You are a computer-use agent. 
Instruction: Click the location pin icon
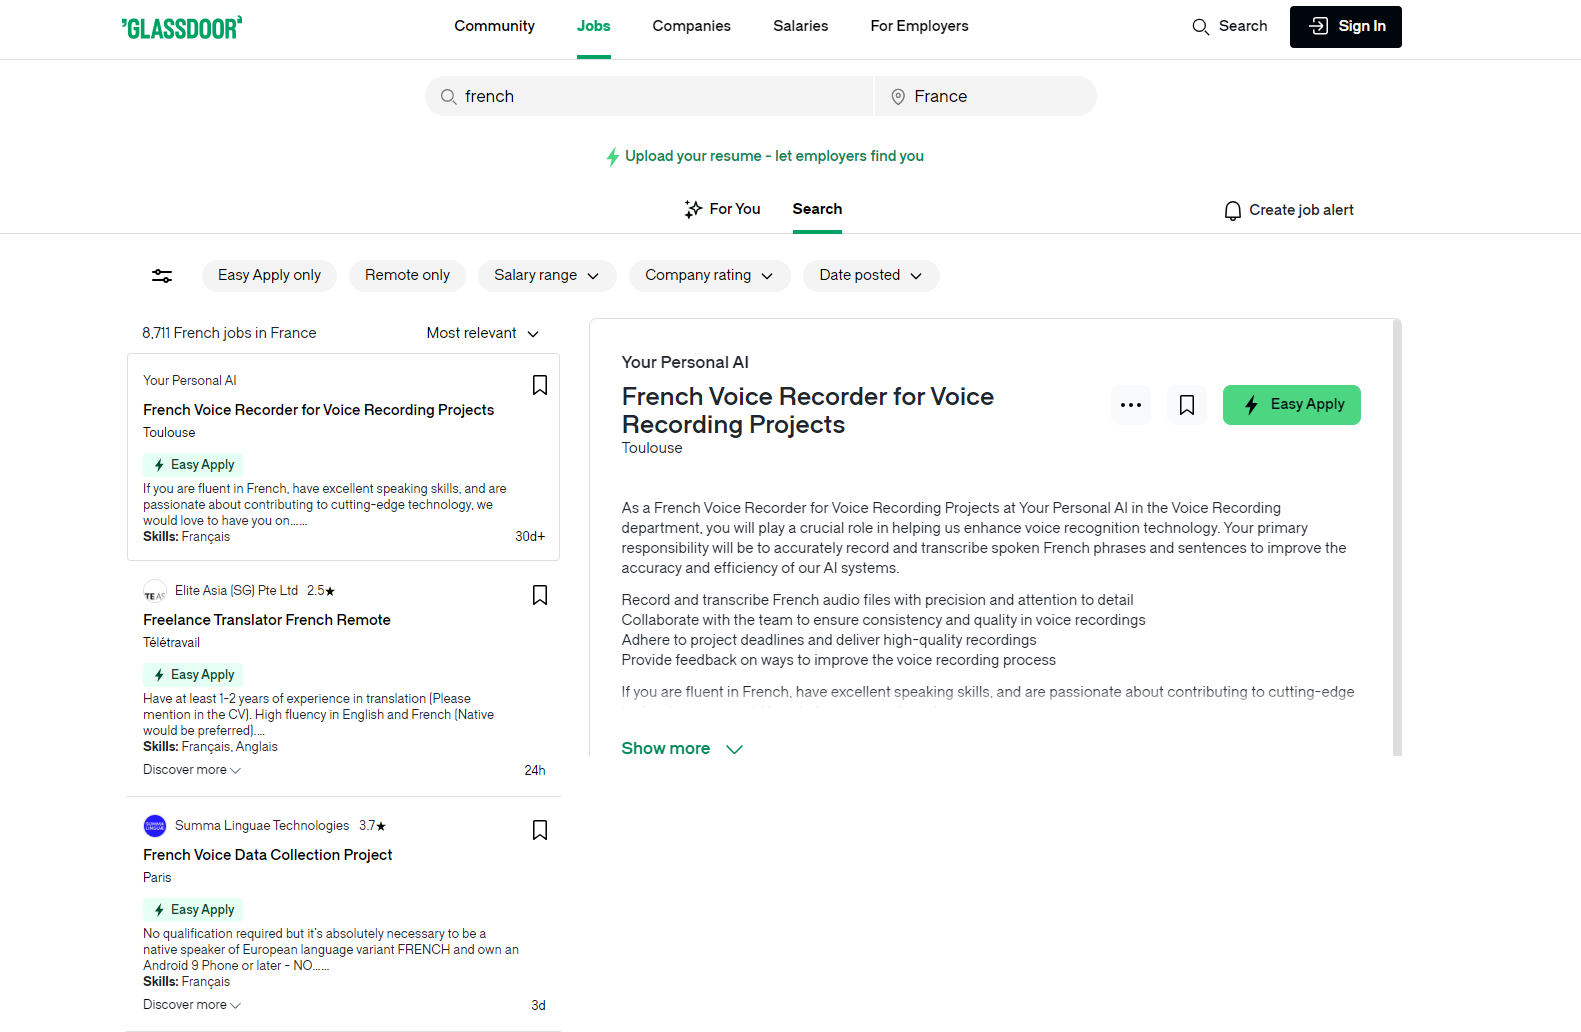click(x=898, y=97)
